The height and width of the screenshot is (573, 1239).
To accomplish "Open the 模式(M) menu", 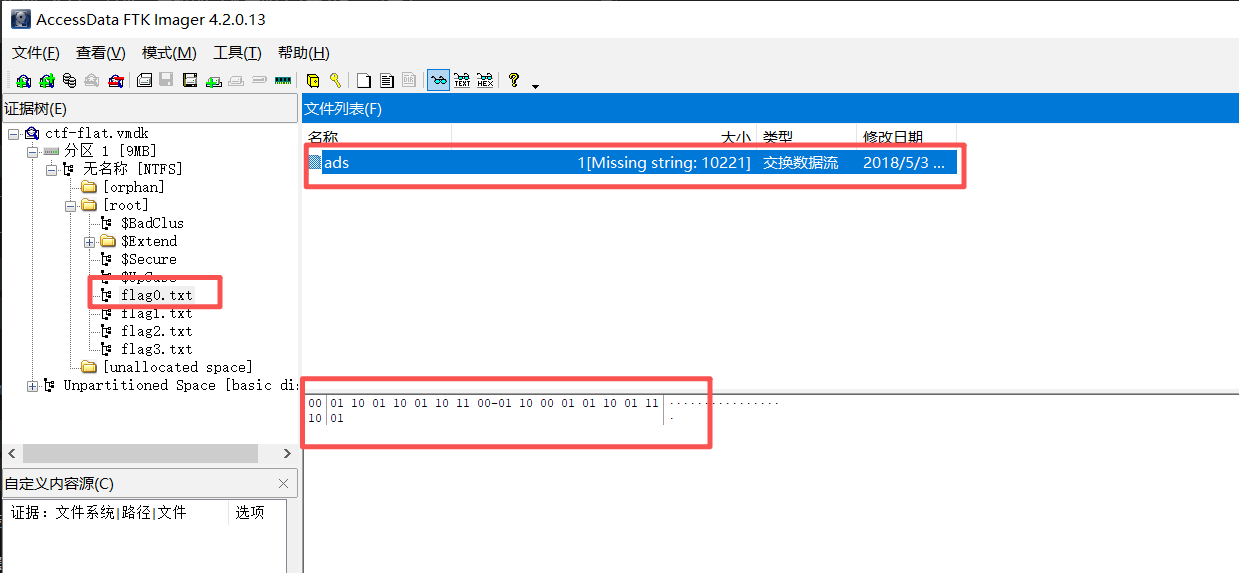I will pyautogui.click(x=169, y=53).
